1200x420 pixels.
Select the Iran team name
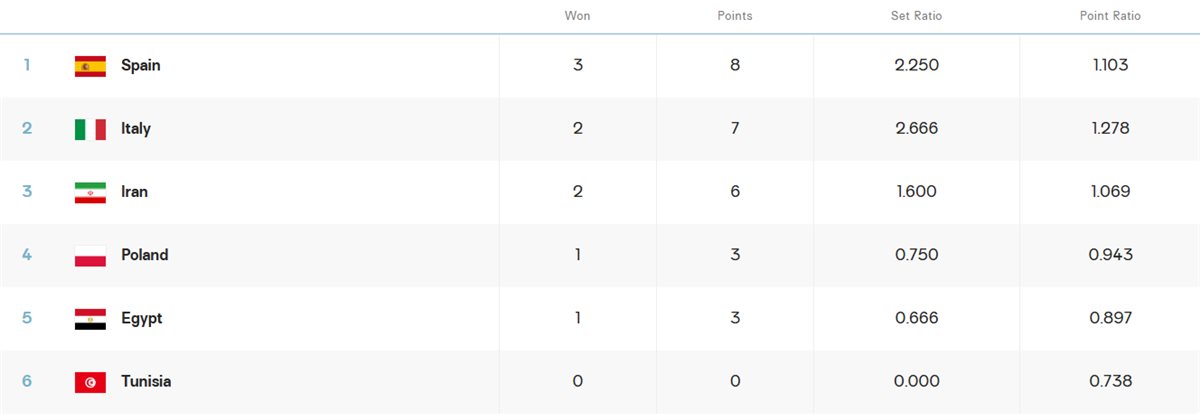[x=134, y=192]
